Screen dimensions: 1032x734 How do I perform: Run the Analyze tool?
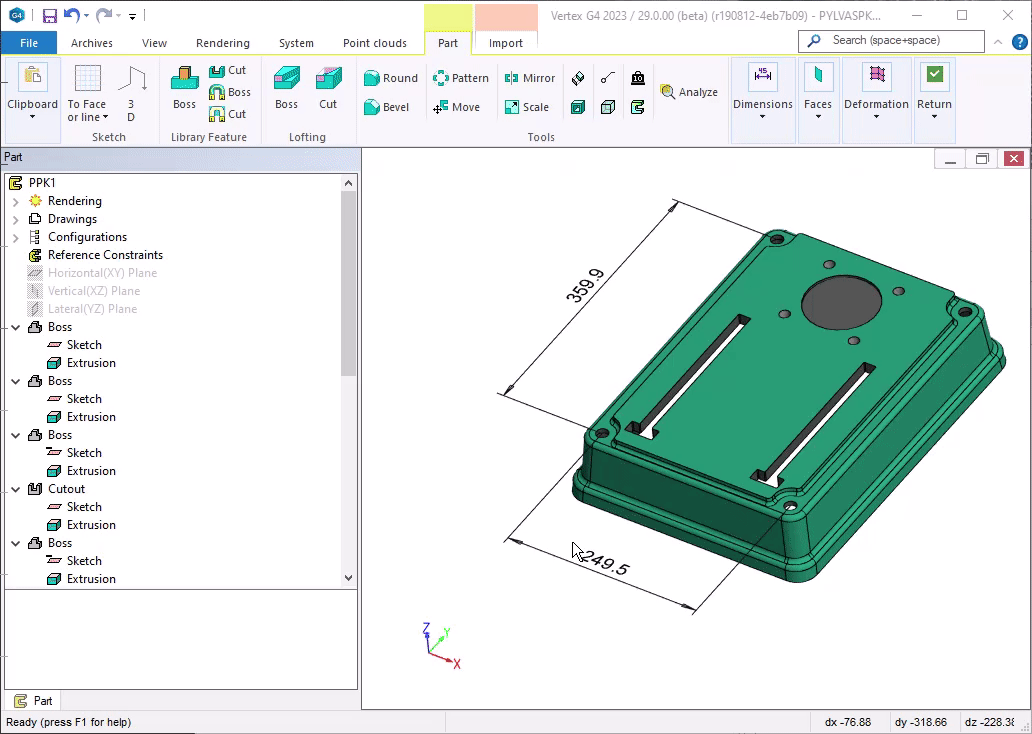(x=689, y=92)
